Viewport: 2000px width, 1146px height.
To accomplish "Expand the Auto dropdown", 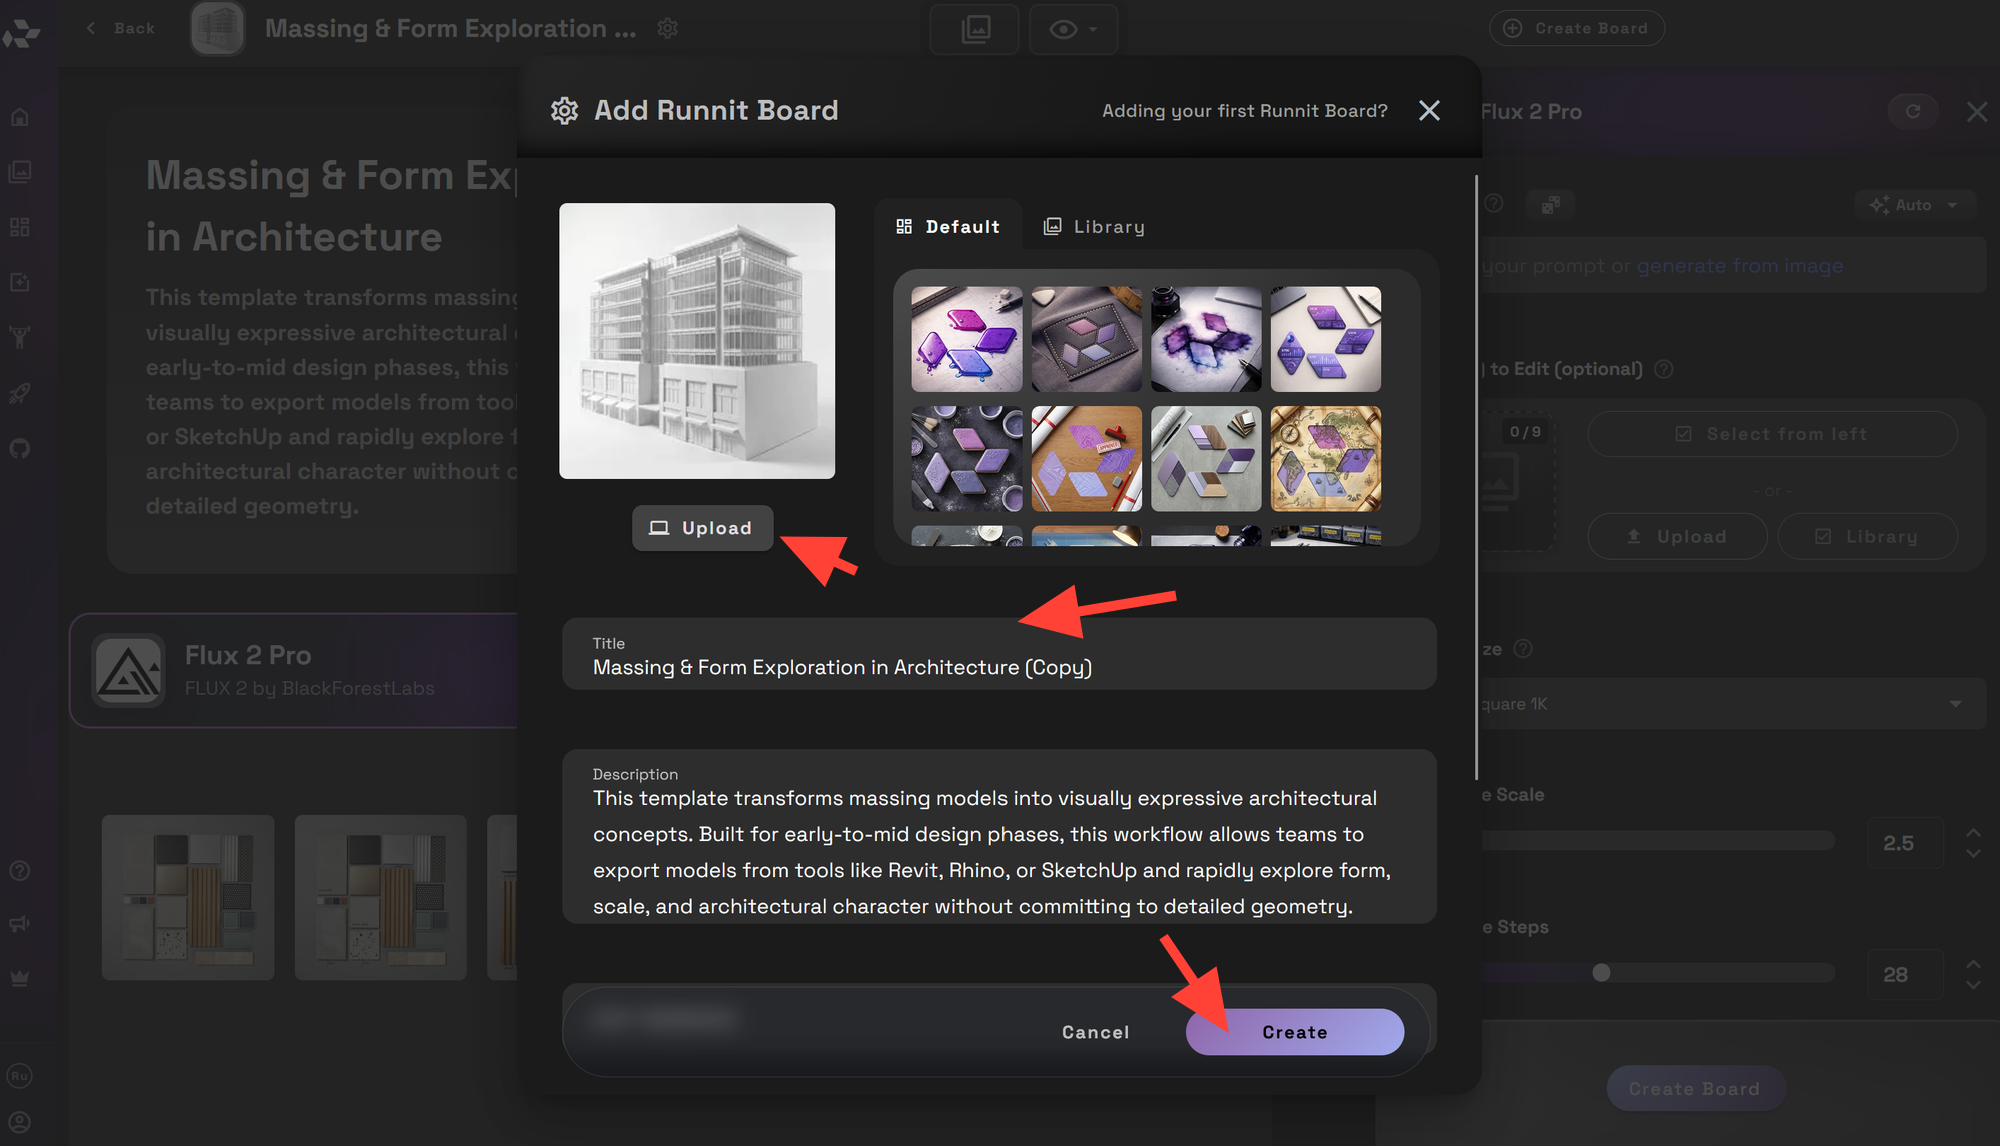I will 1914,205.
